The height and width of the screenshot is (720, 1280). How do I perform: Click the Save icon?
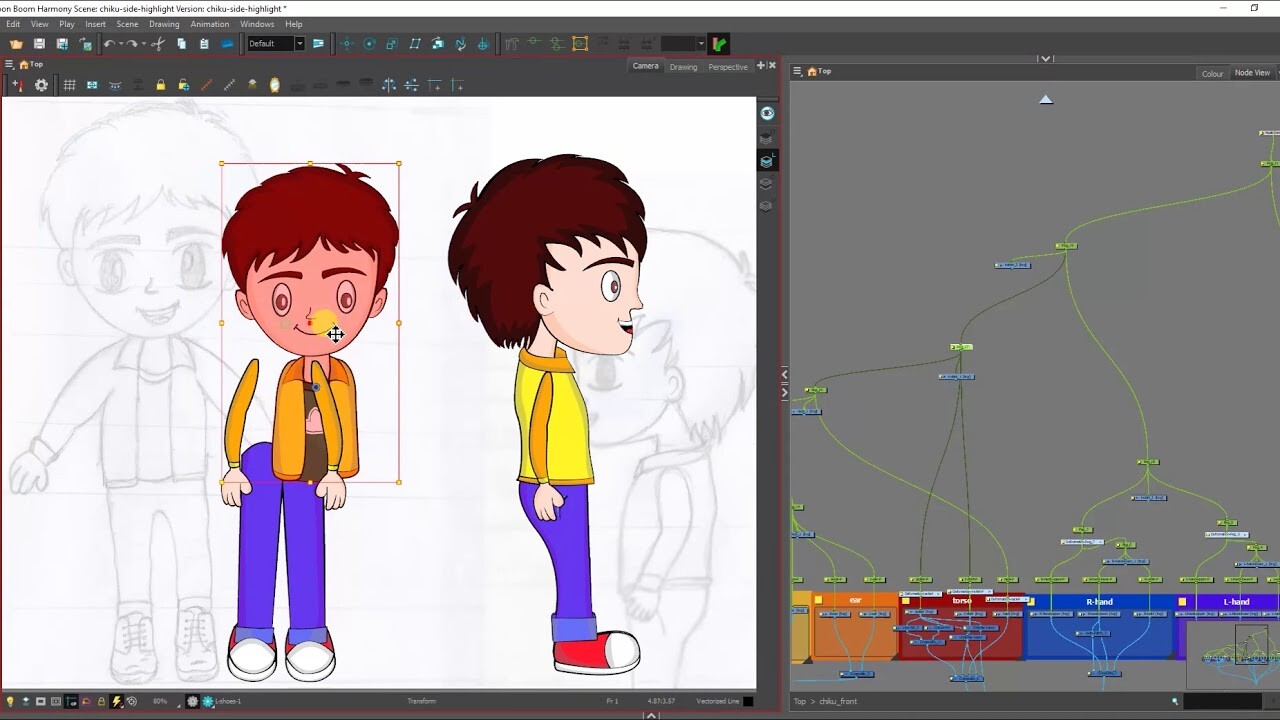[39, 43]
